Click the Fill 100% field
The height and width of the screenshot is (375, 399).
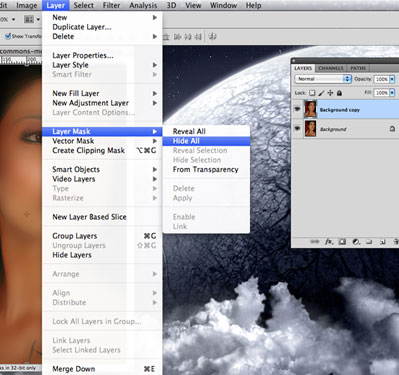382,93
